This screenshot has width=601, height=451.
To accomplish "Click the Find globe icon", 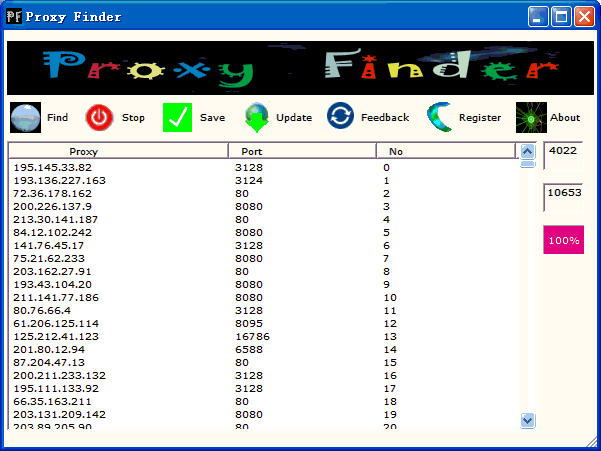I will tap(25, 118).
